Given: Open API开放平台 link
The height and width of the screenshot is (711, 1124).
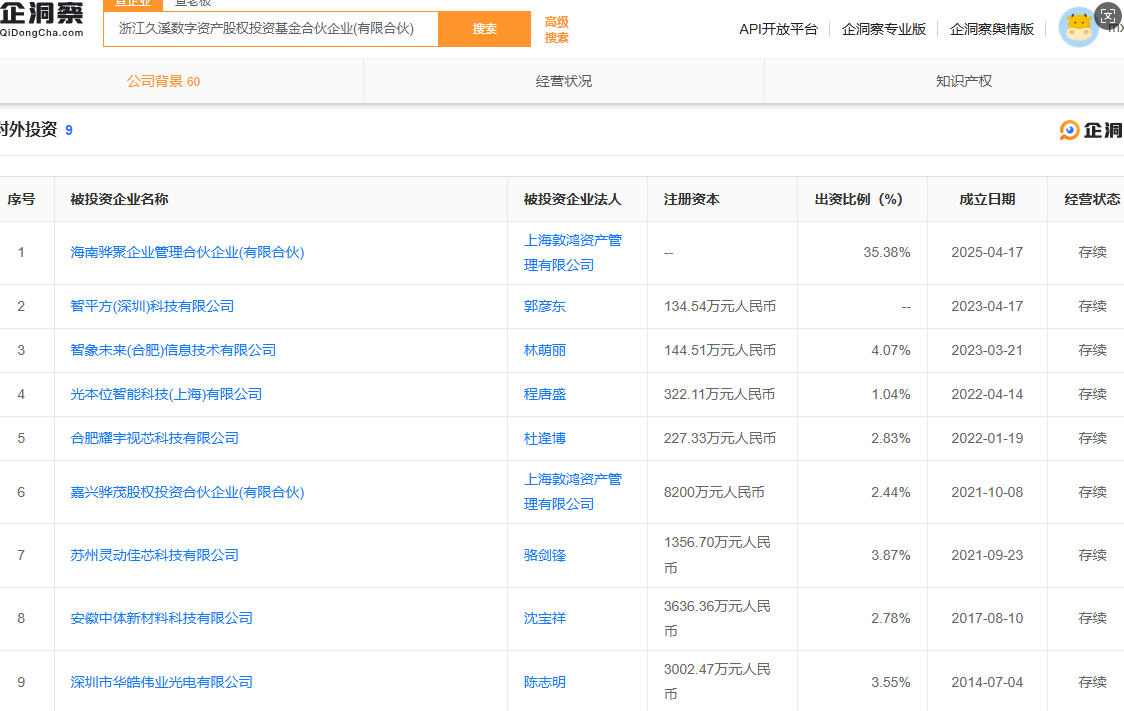Looking at the screenshot, I should (778, 29).
